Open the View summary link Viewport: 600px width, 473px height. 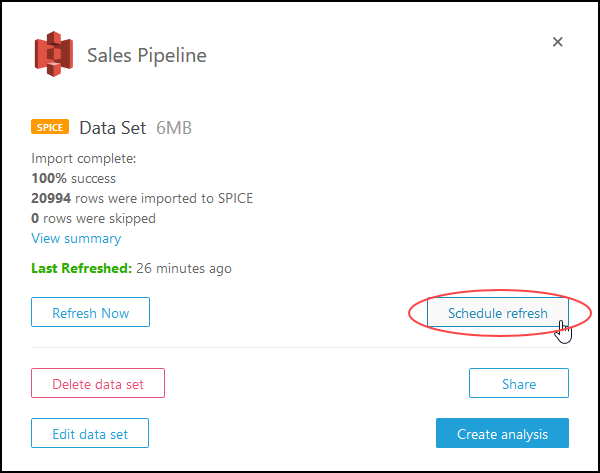click(76, 238)
